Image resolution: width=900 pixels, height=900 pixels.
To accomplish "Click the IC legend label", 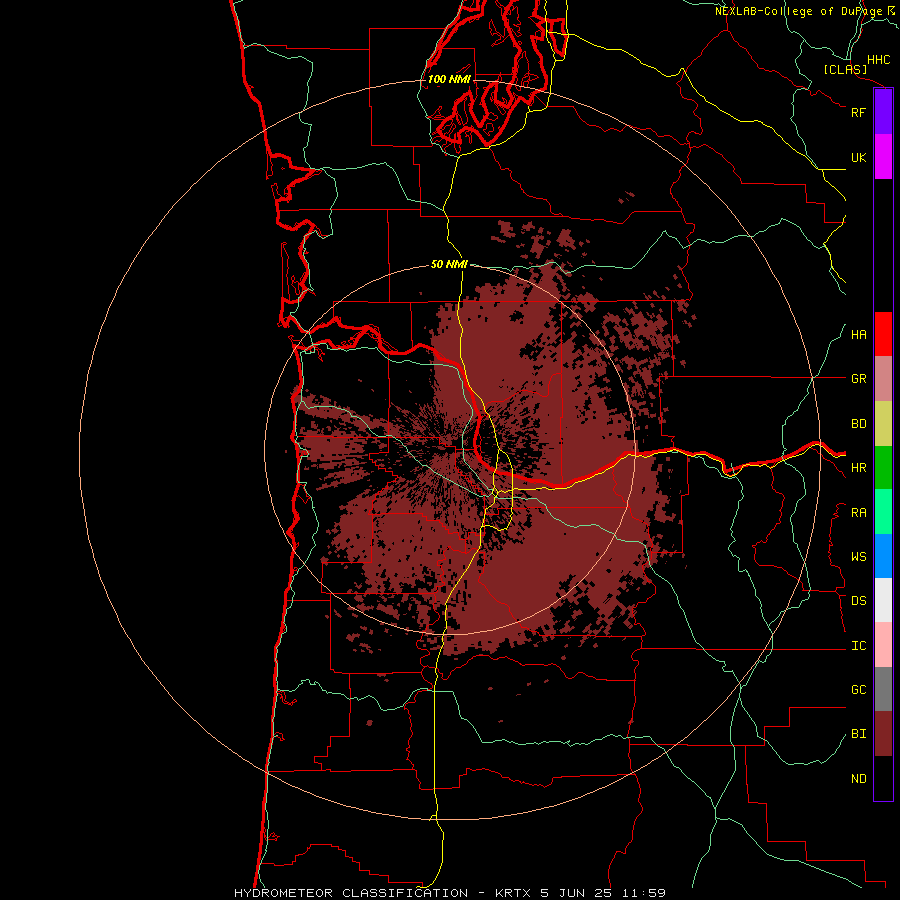I will point(858,646).
